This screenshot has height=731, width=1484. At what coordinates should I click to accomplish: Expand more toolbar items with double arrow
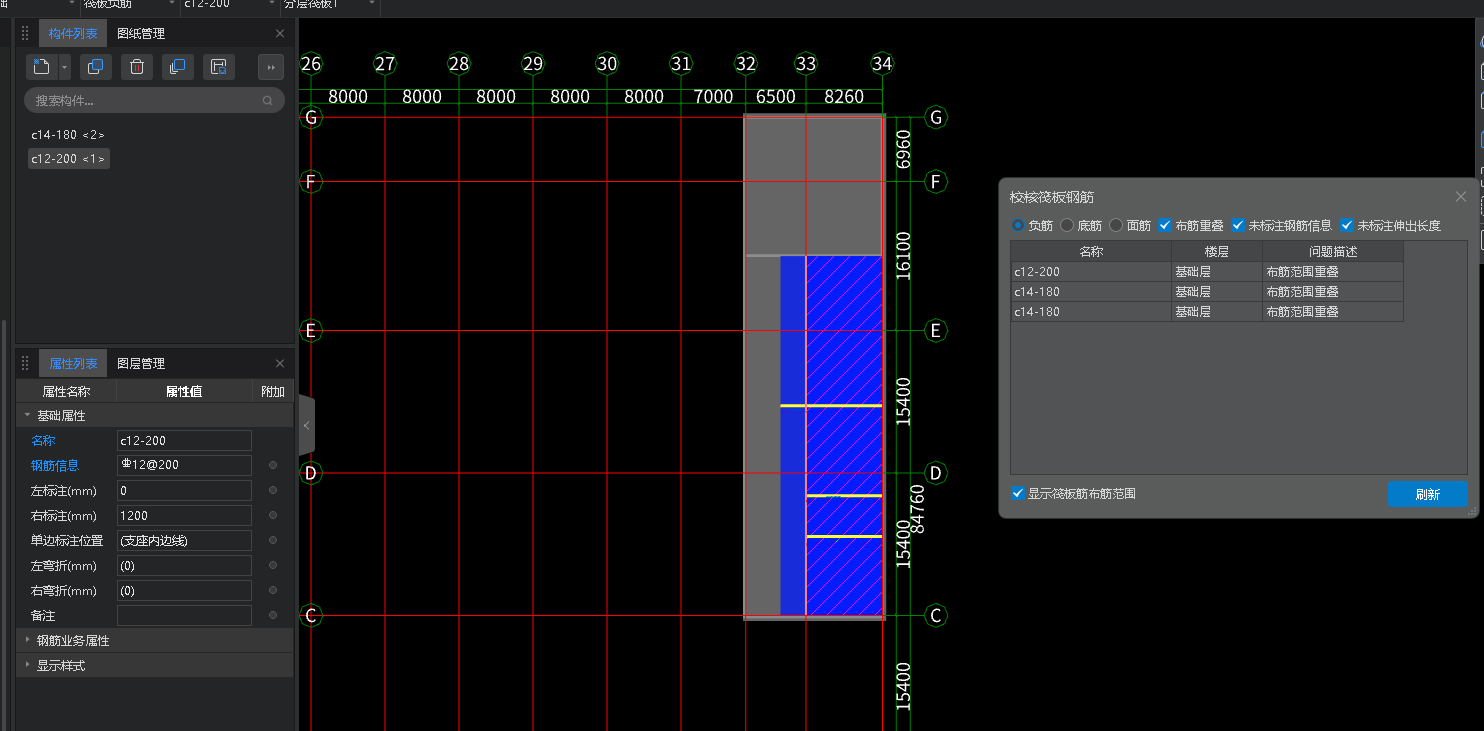271,67
